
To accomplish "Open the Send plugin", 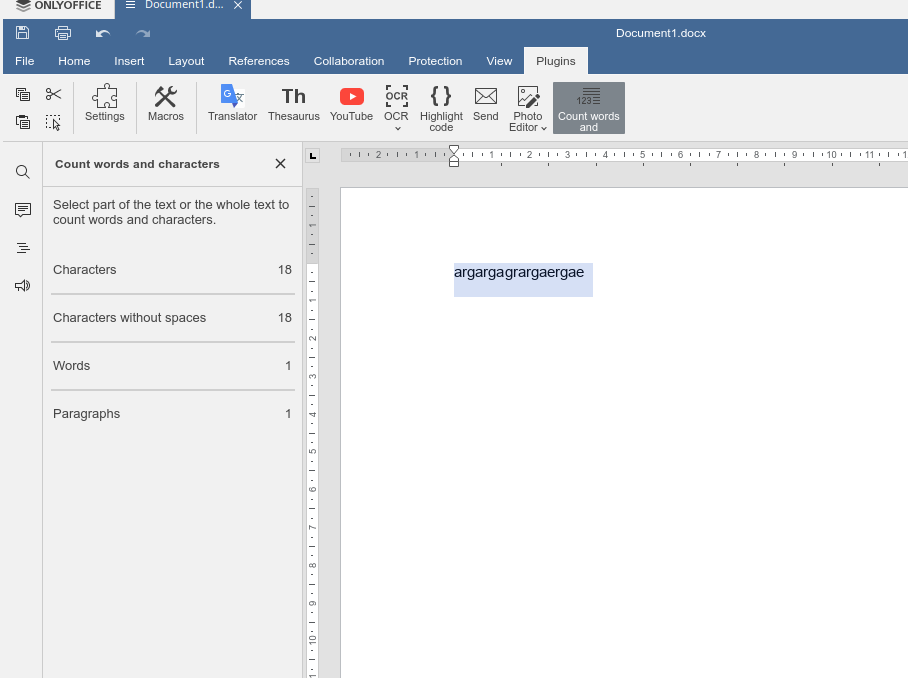I will pyautogui.click(x=485, y=105).
